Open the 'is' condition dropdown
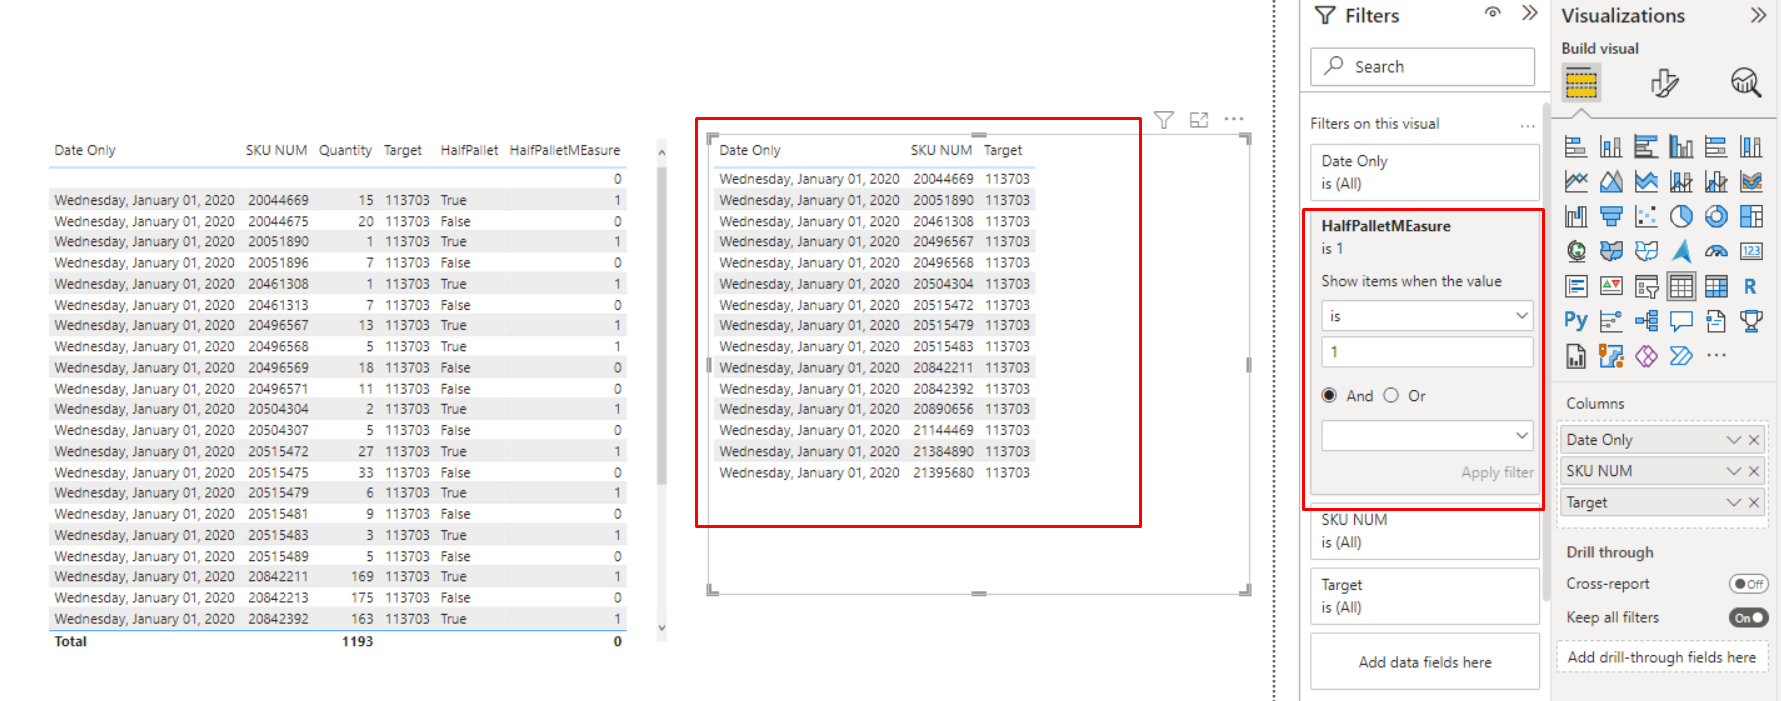The height and width of the screenshot is (701, 1781). pos(1427,316)
